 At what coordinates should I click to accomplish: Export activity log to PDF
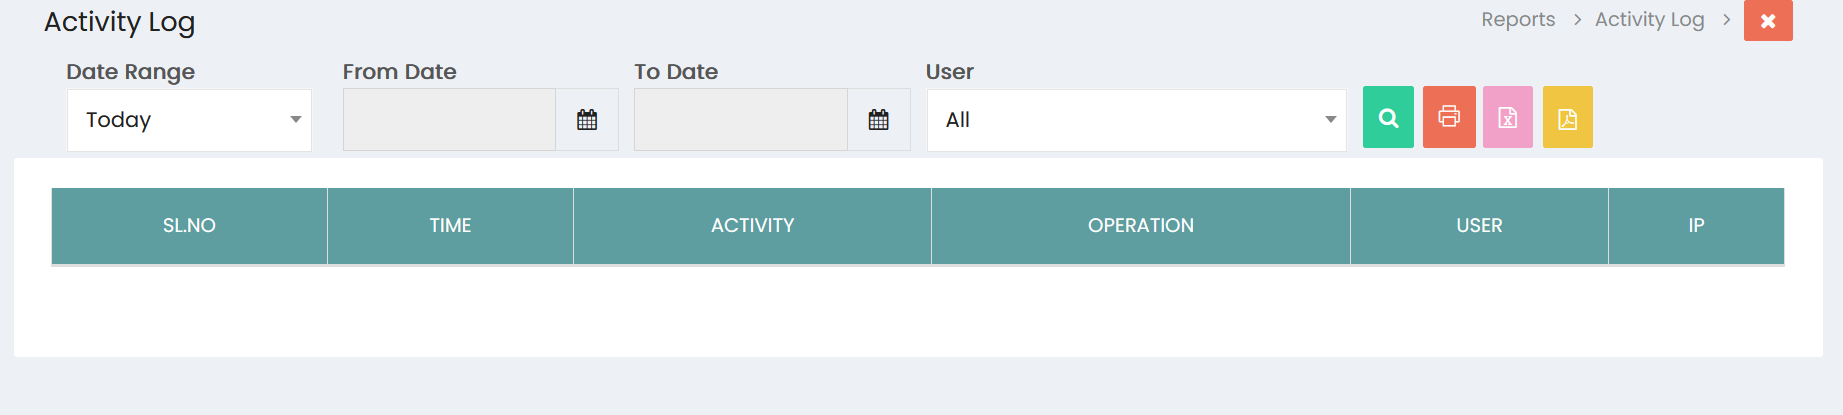coord(1568,117)
